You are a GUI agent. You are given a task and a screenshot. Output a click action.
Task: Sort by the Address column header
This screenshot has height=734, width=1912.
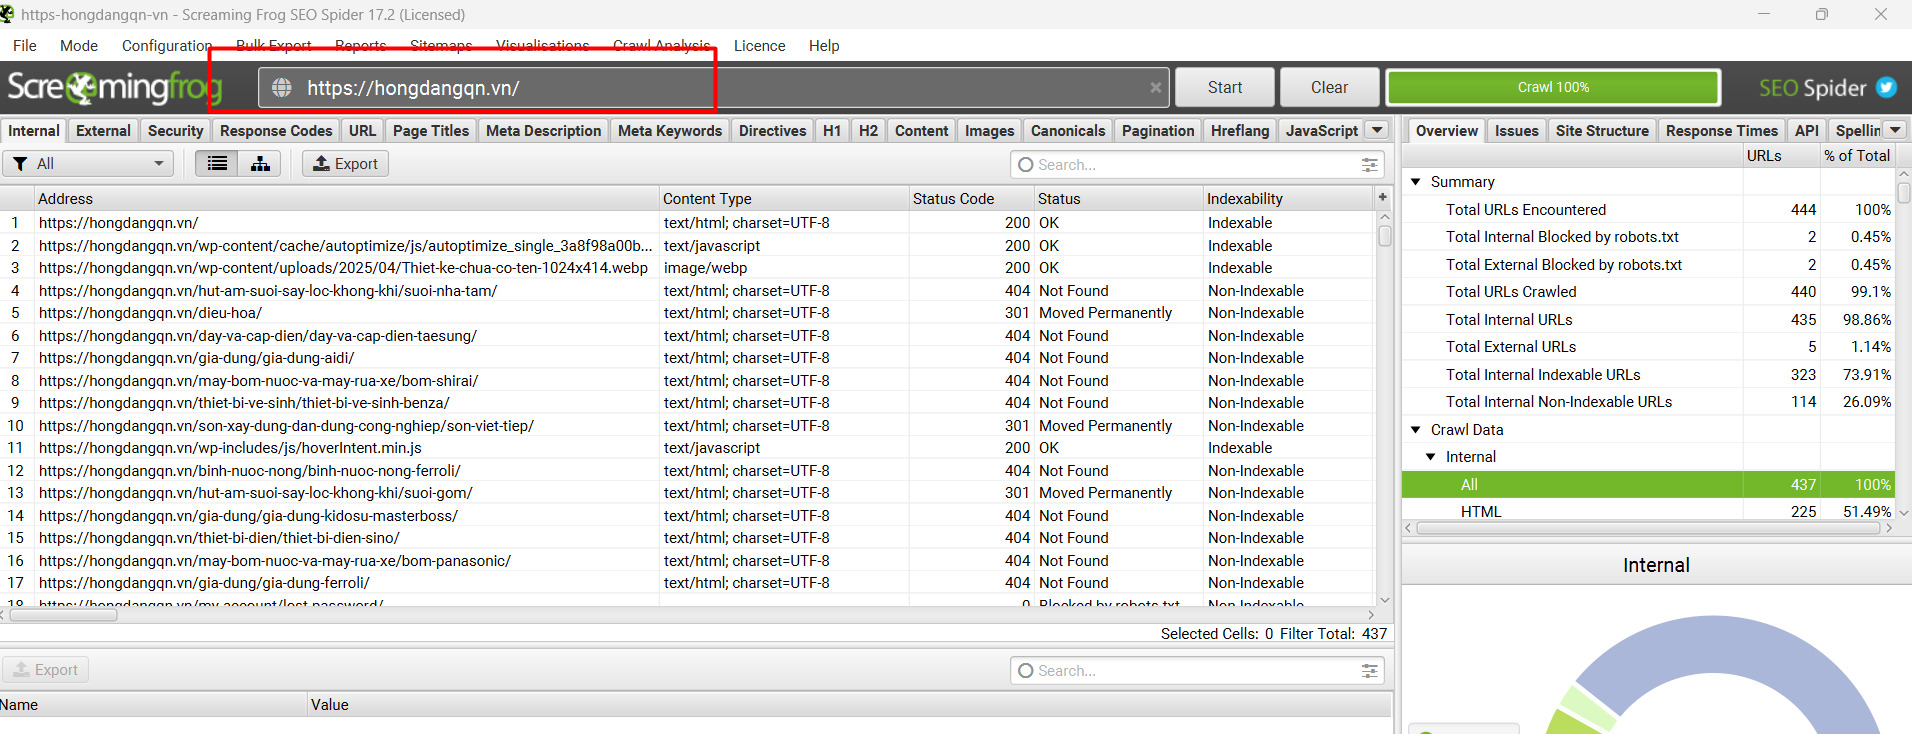pos(347,198)
